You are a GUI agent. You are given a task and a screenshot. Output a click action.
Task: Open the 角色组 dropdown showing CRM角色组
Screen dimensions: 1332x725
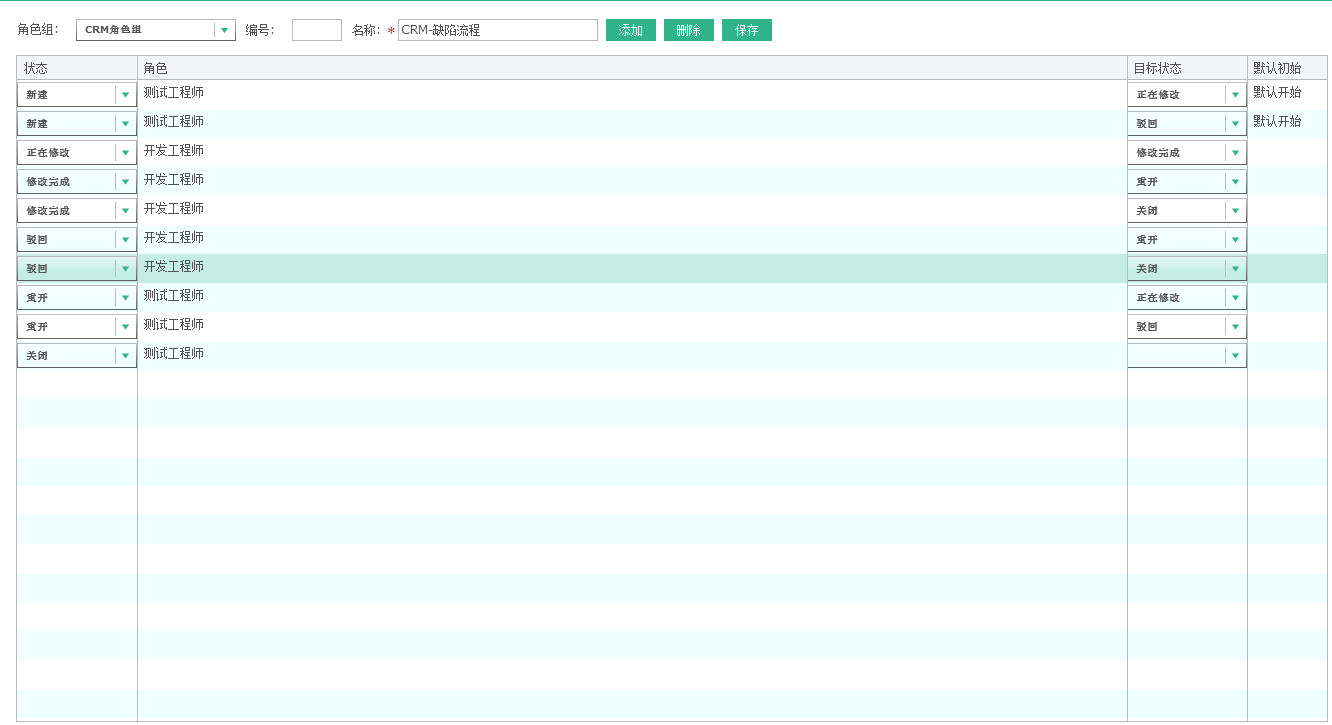coord(155,30)
